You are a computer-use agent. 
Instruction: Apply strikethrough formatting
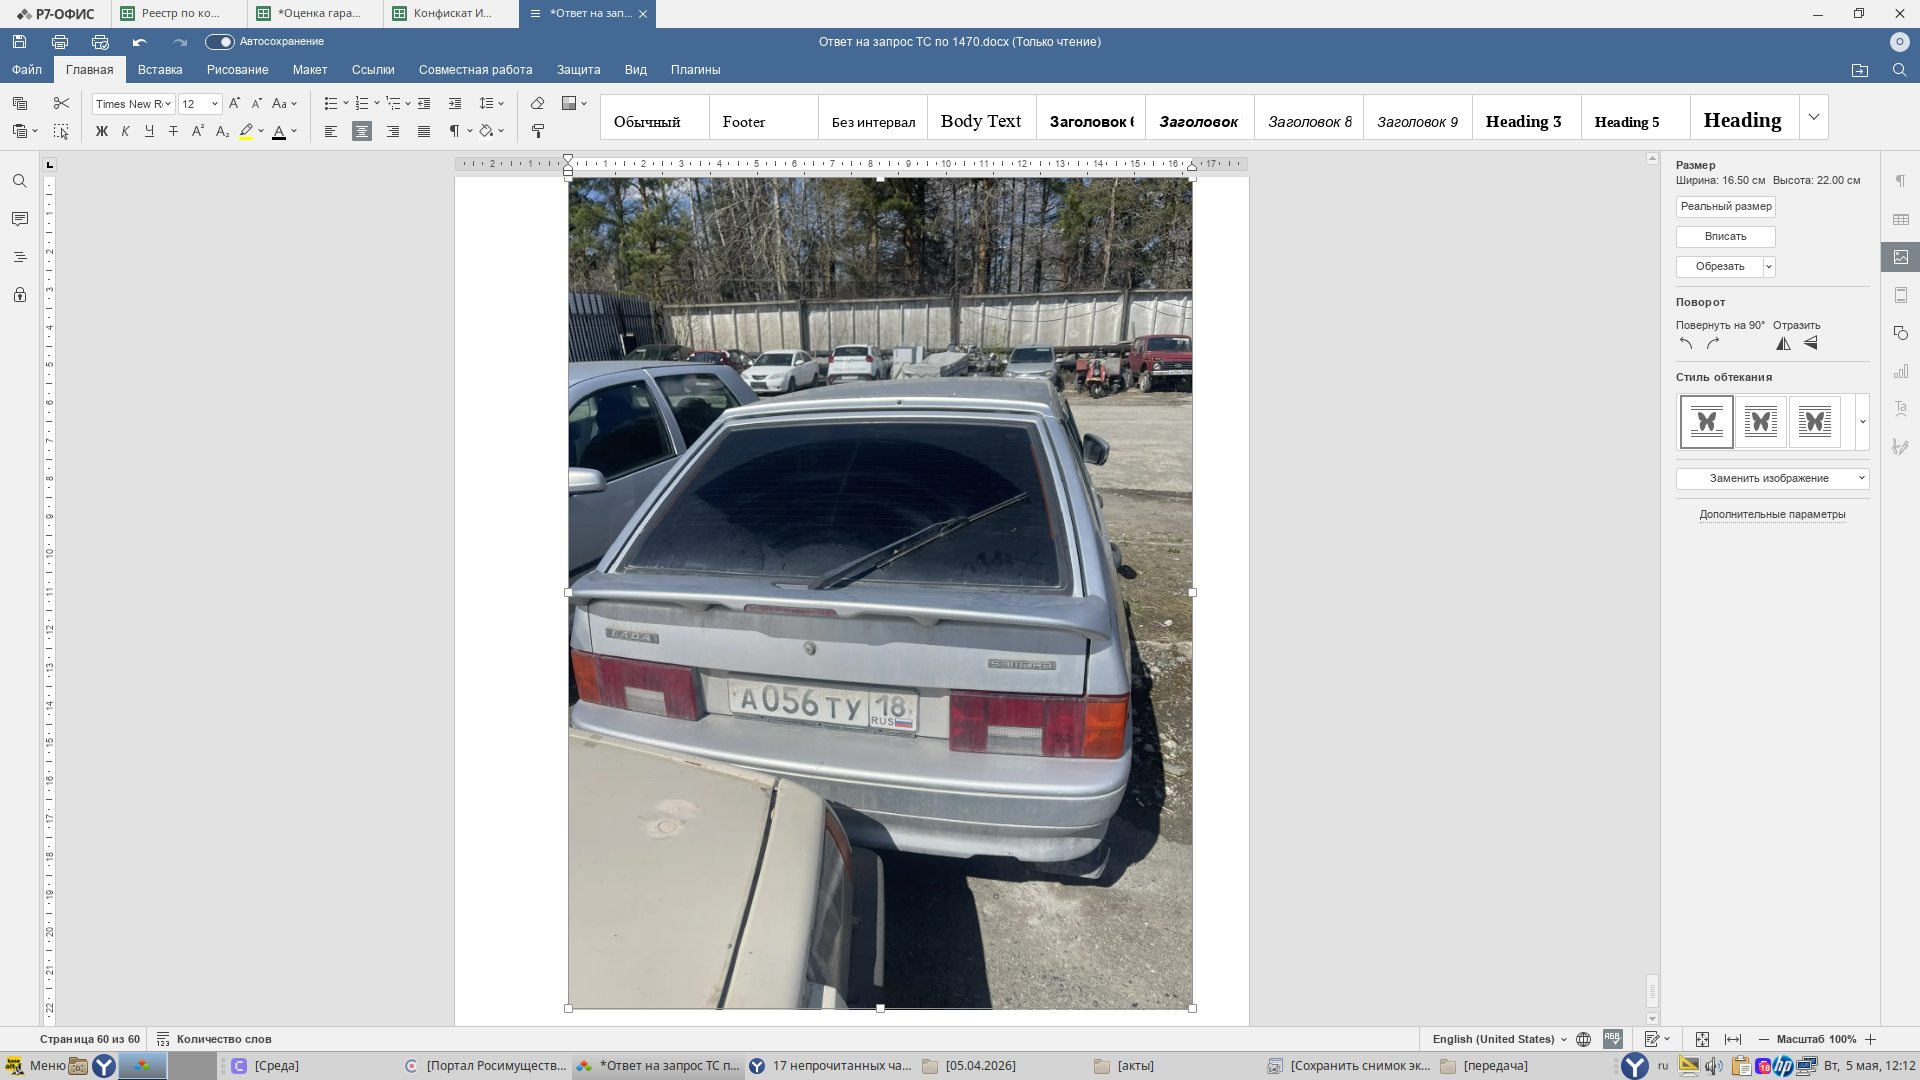pyautogui.click(x=173, y=131)
